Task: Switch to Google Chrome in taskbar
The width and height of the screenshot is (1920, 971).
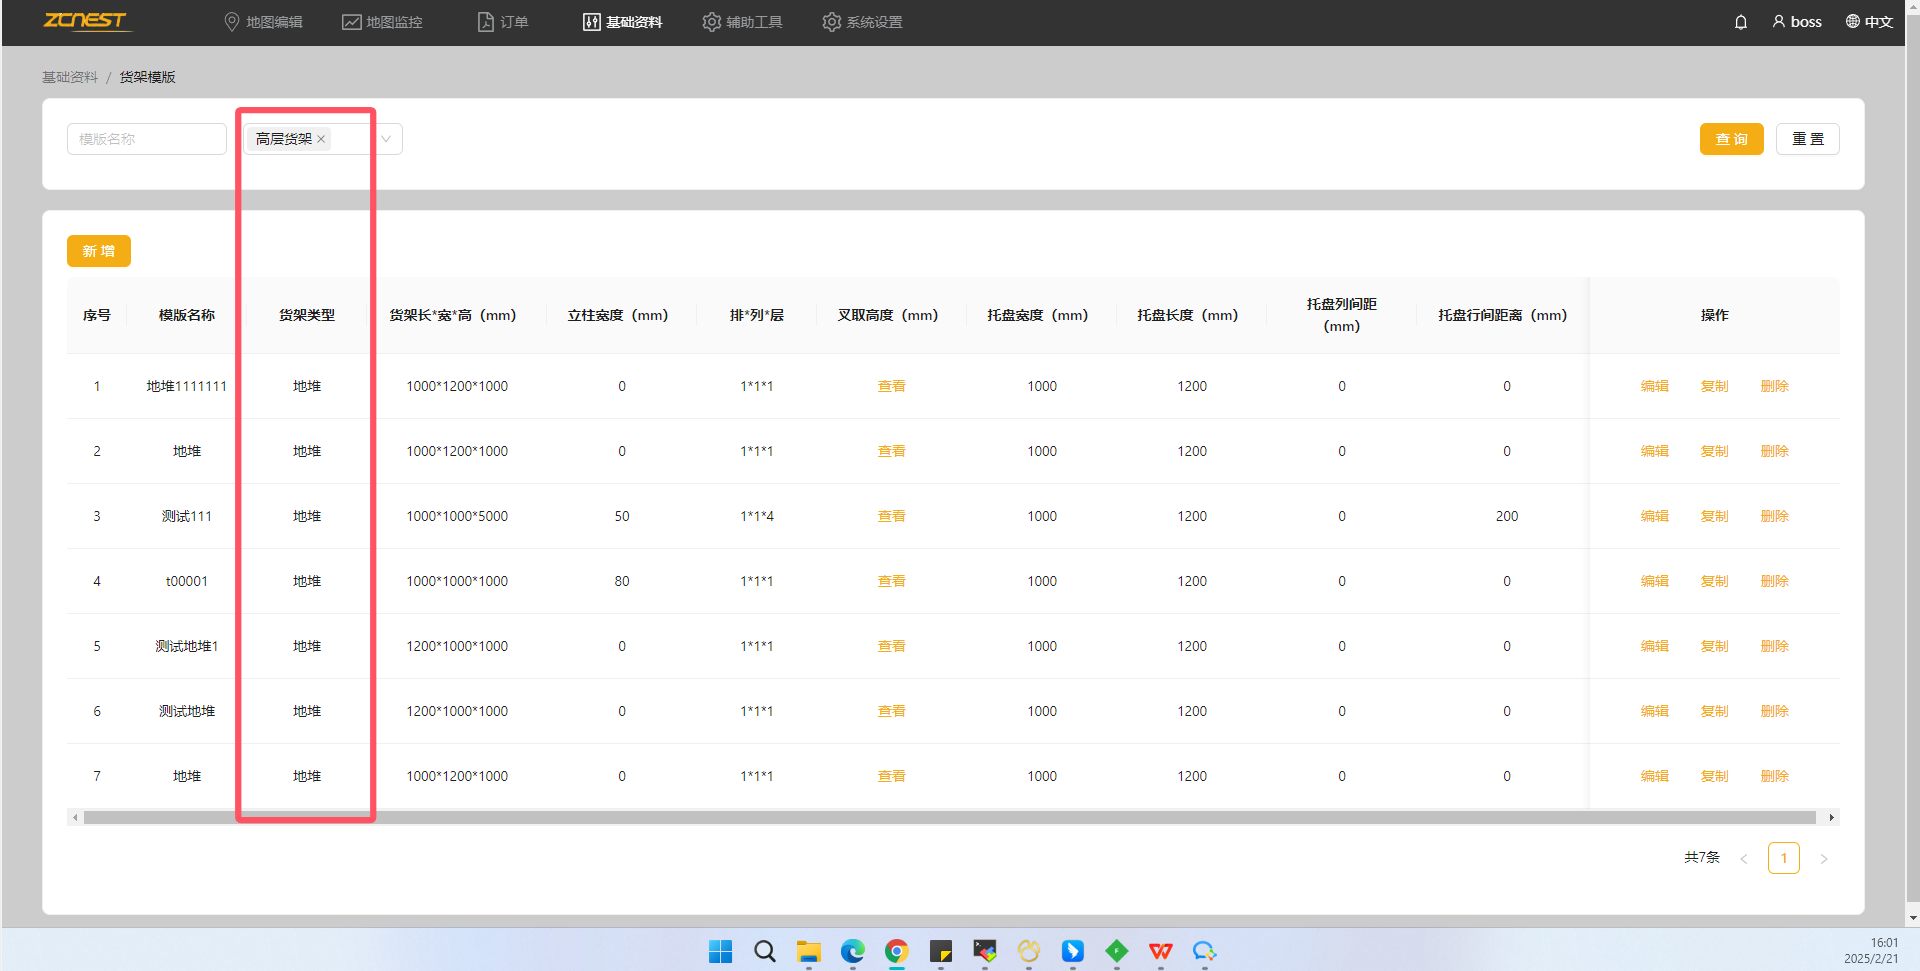Action: pos(897,951)
